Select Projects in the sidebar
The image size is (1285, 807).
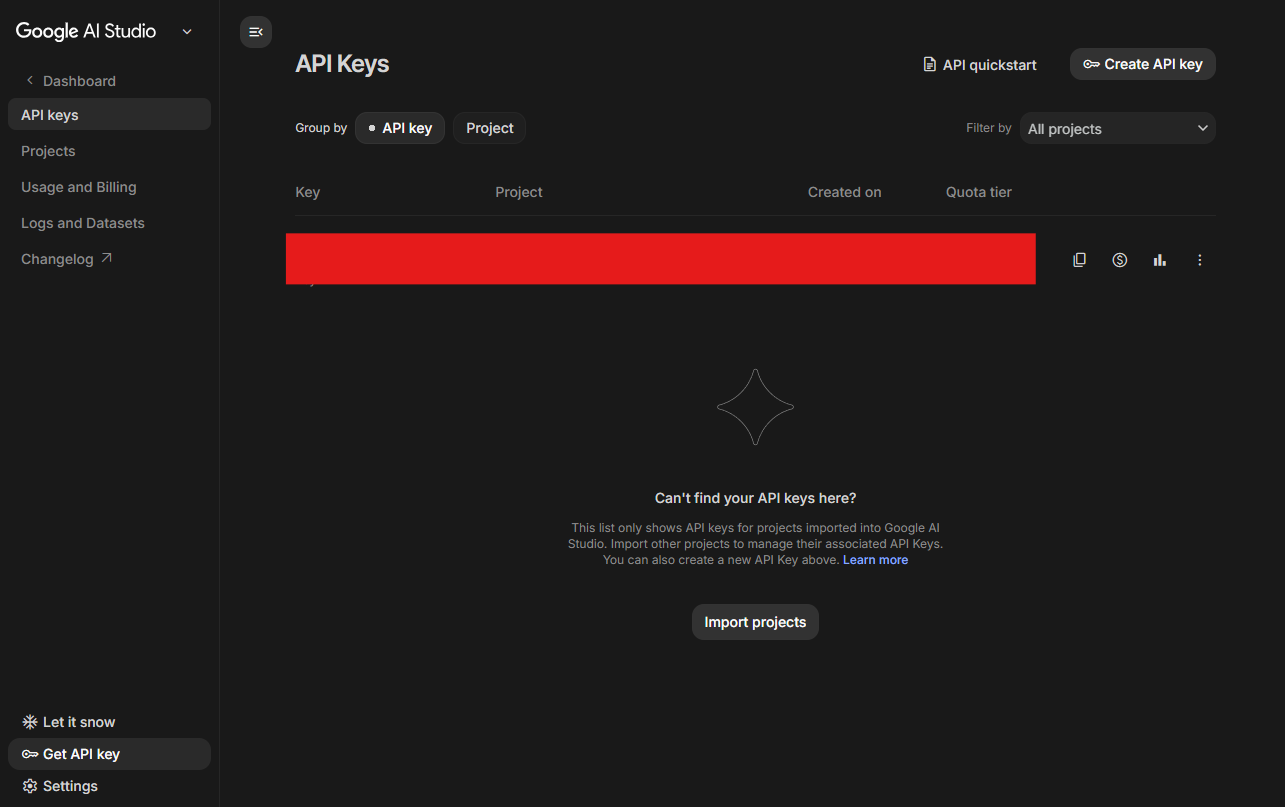(48, 151)
